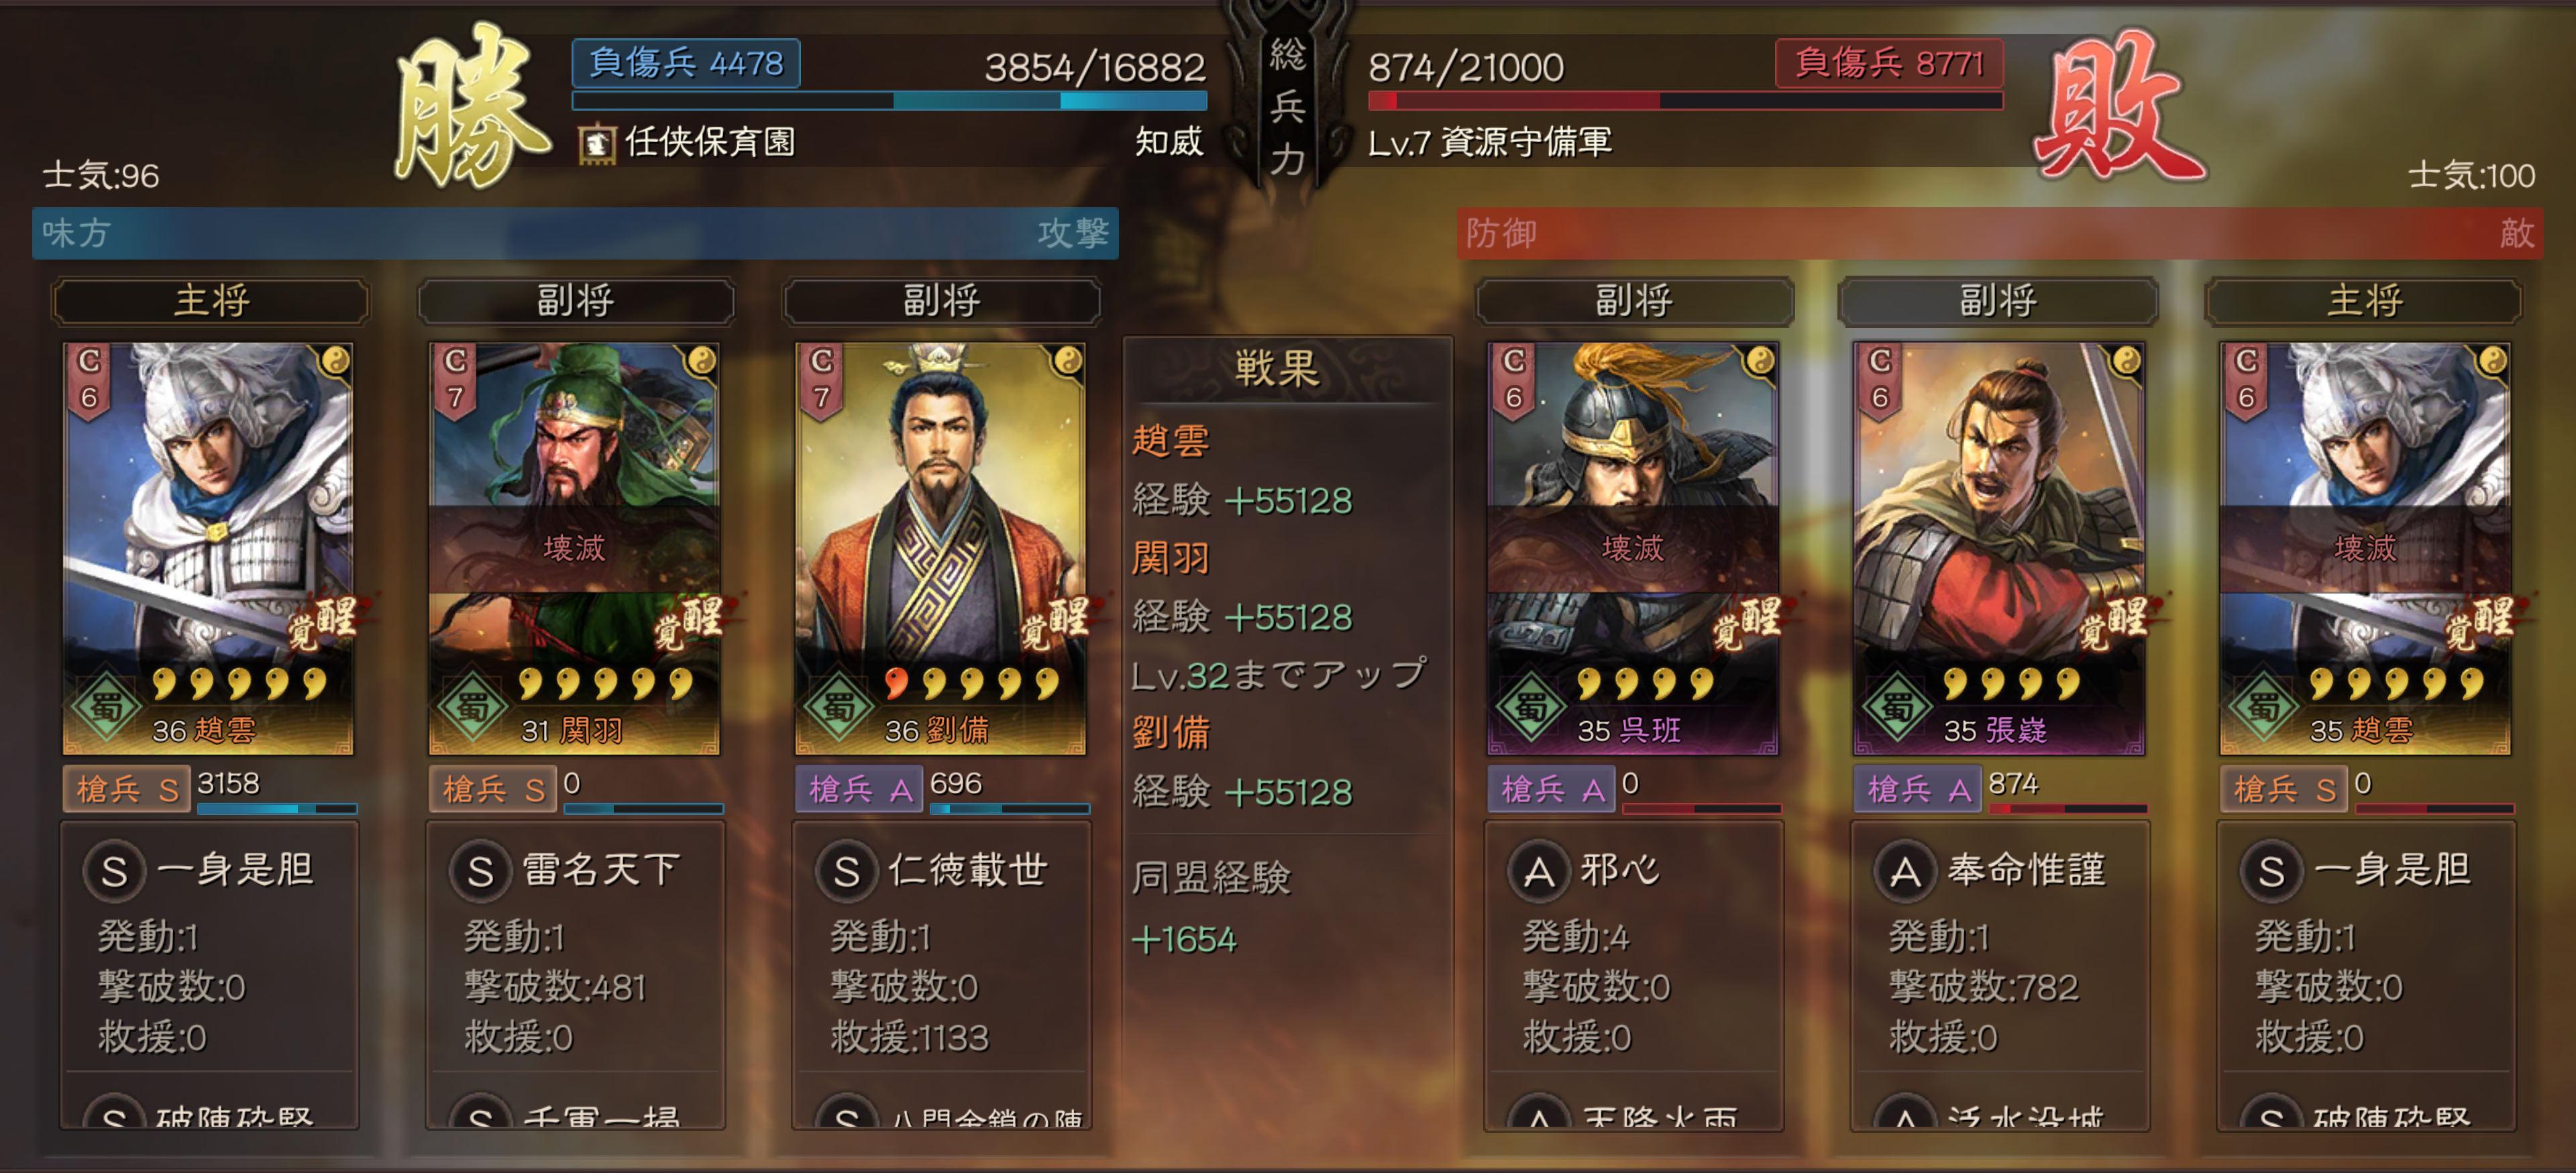Click the 任侠保育園 alliance emblem icon
2576x1173 pixels.
point(597,142)
